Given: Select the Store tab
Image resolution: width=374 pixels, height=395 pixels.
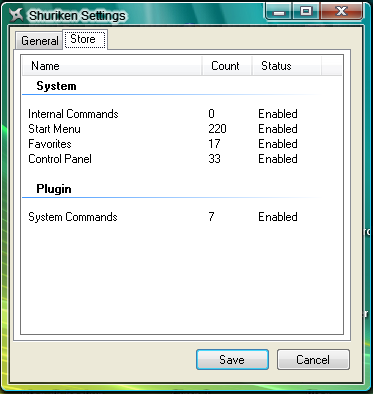Looking at the screenshot, I should 85,39.
